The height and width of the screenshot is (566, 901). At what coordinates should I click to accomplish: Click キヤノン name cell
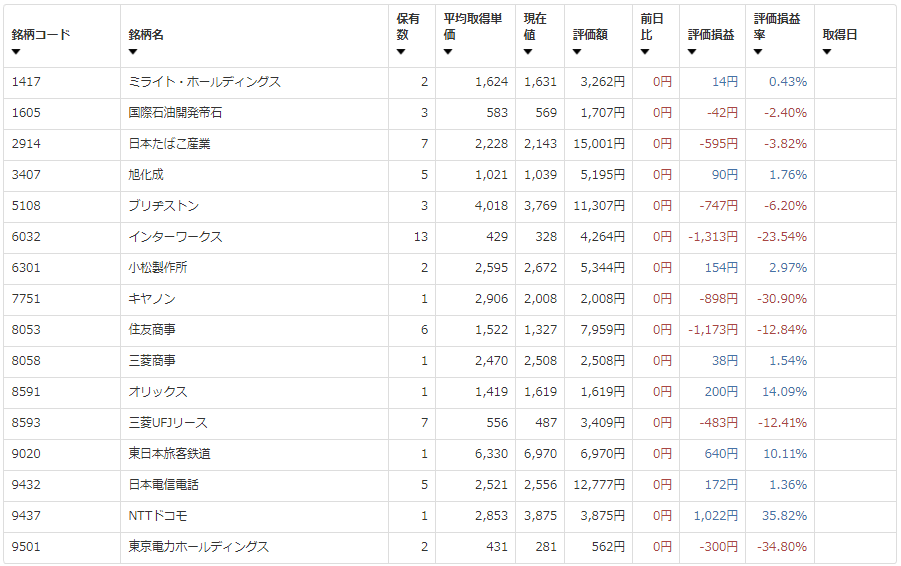pyautogui.click(x=152, y=299)
